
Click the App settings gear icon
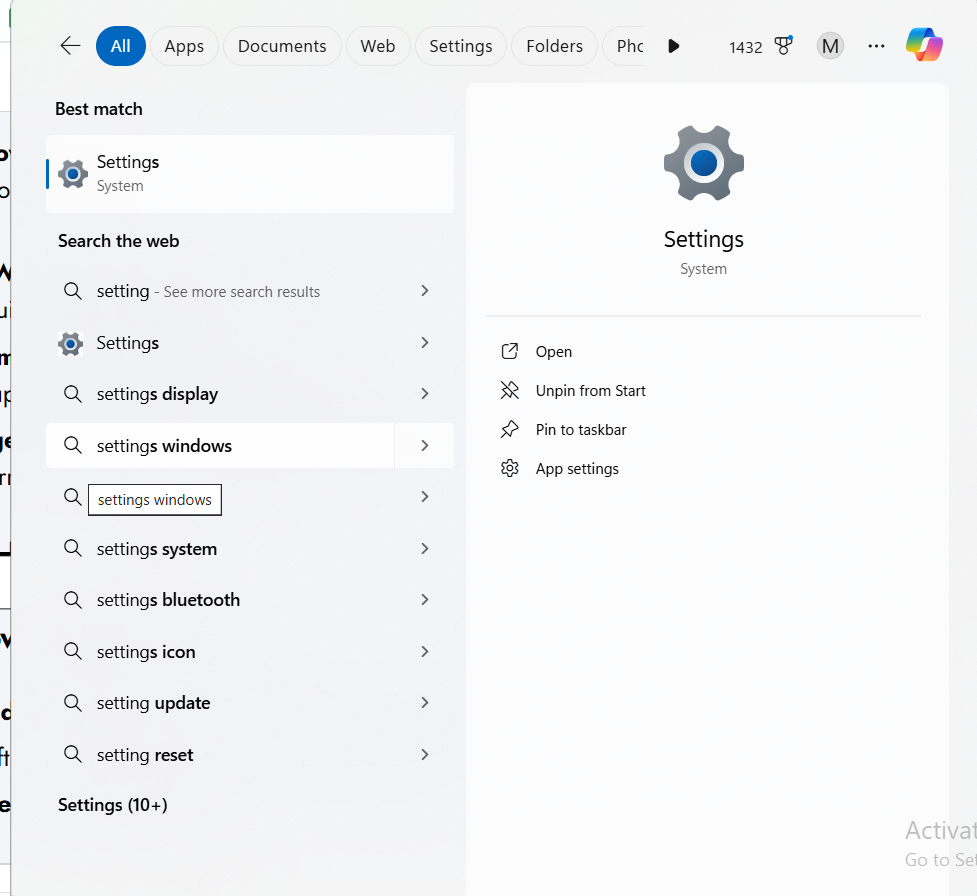510,469
